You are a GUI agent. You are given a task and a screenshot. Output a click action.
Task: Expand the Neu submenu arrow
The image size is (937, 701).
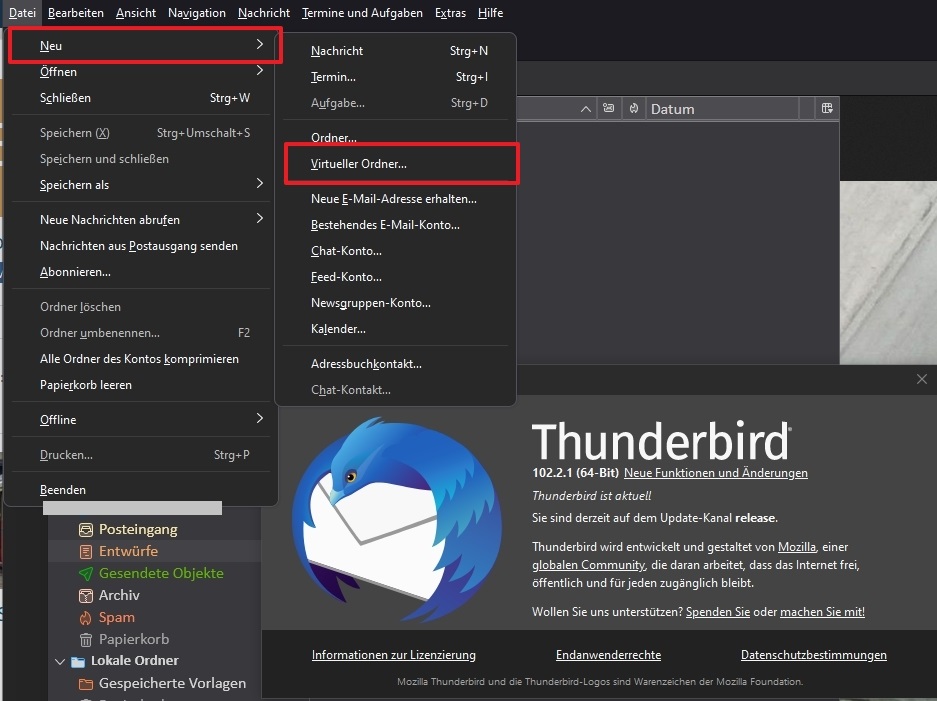point(259,44)
